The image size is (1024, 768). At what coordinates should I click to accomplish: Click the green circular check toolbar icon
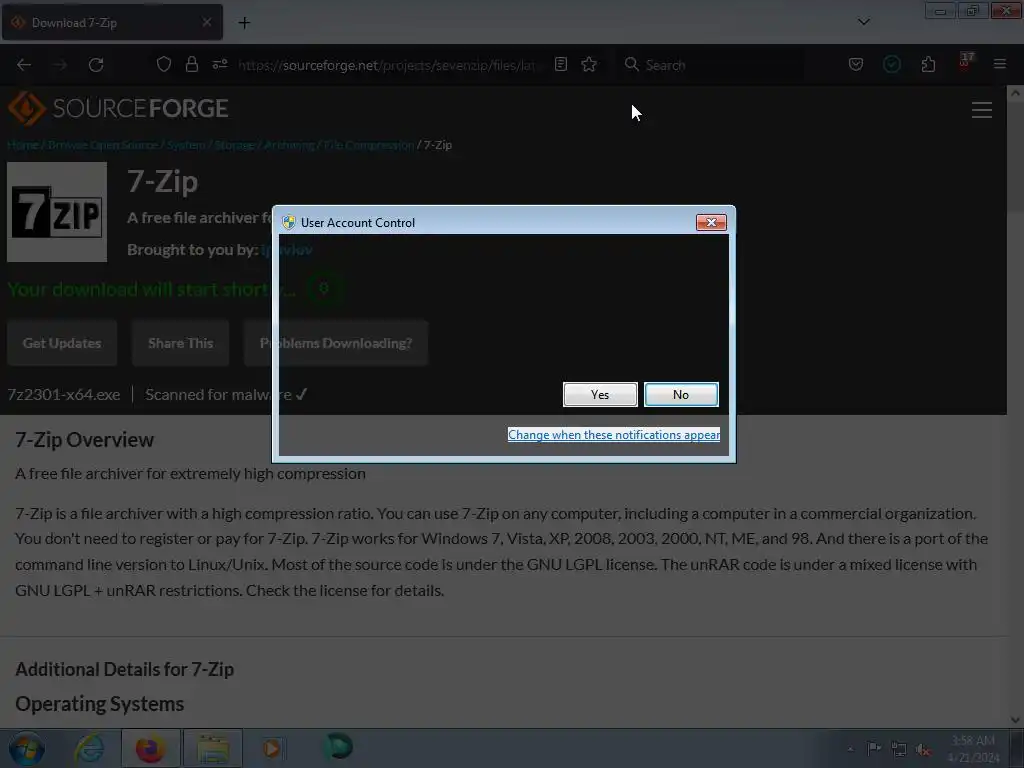[x=891, y=64]
